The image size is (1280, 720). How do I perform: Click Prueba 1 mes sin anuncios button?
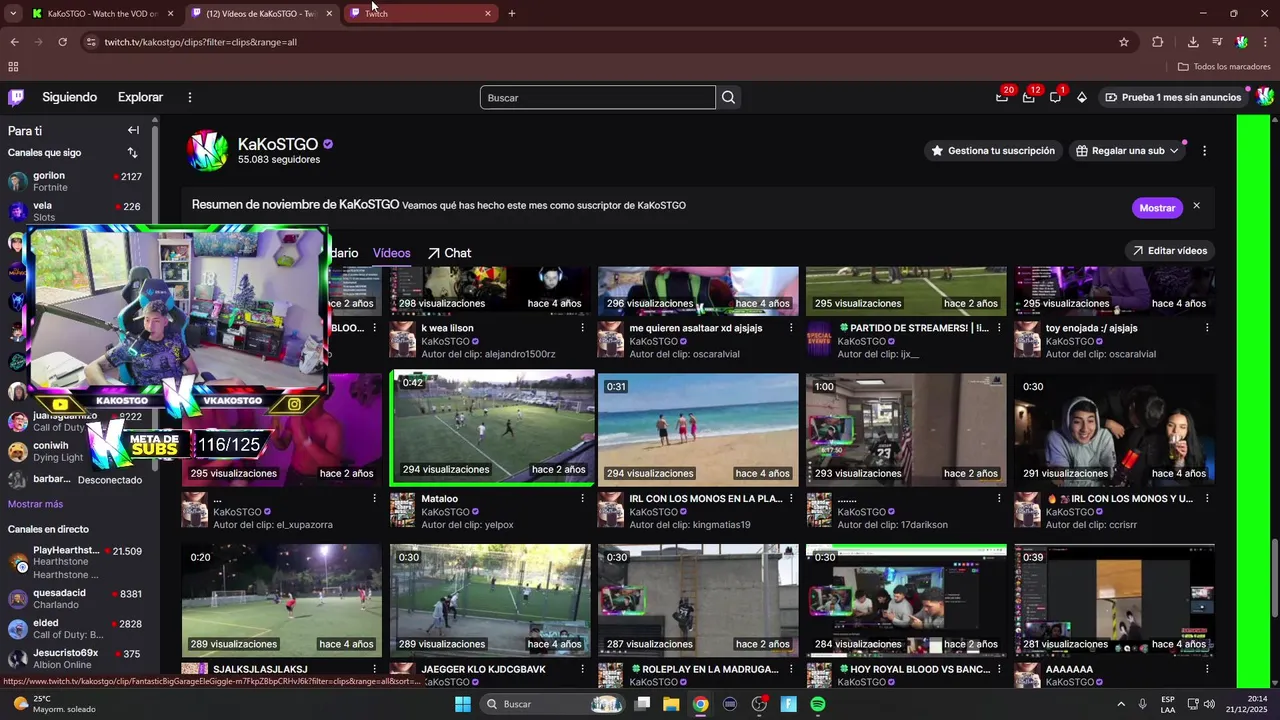tap(1173, 97)
